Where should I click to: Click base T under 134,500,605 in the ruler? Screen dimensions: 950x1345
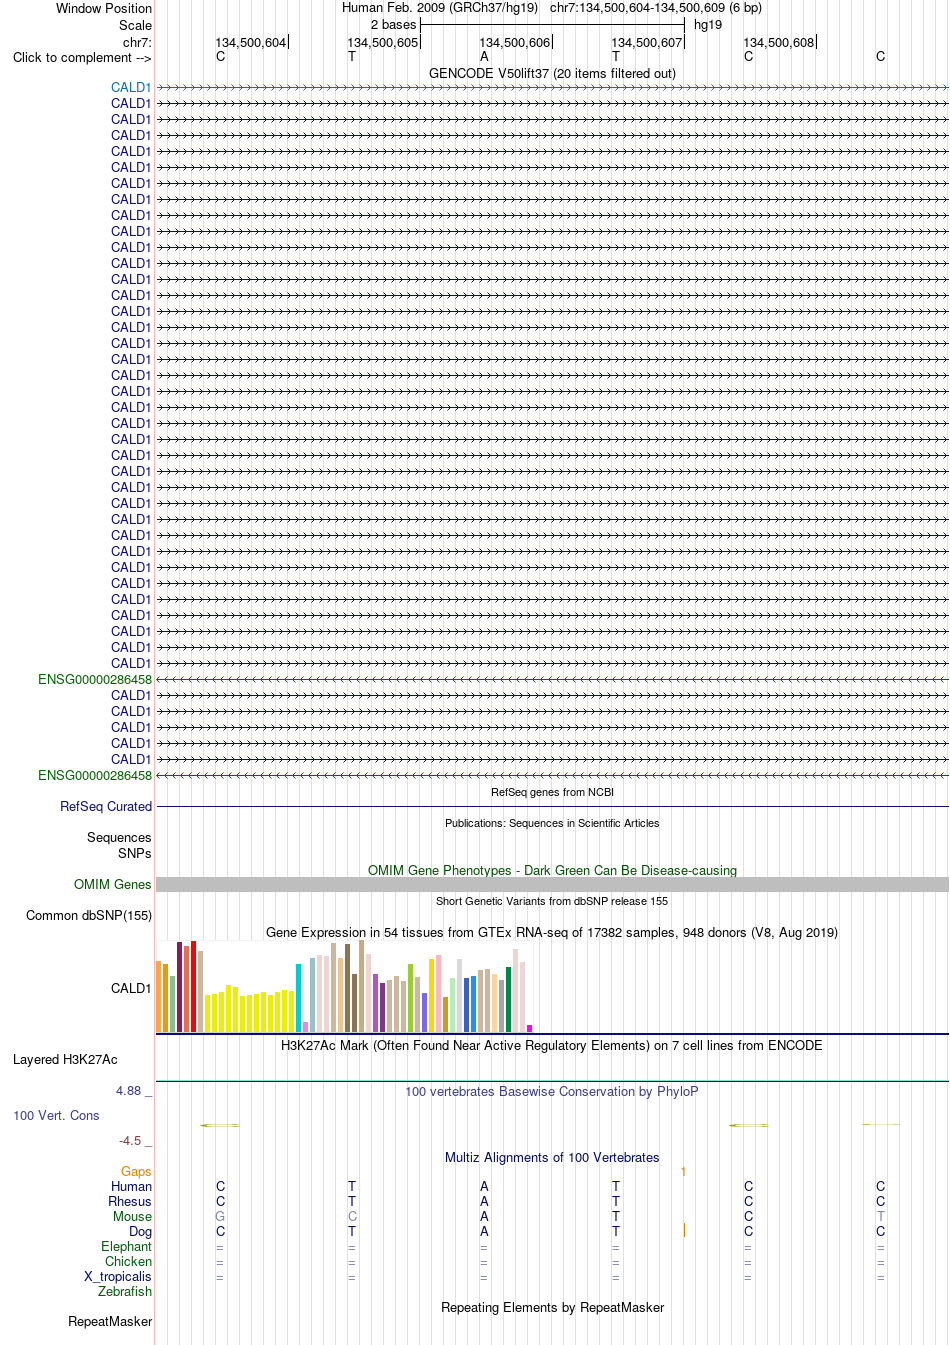pyautogui.click(x=352, y=57)
